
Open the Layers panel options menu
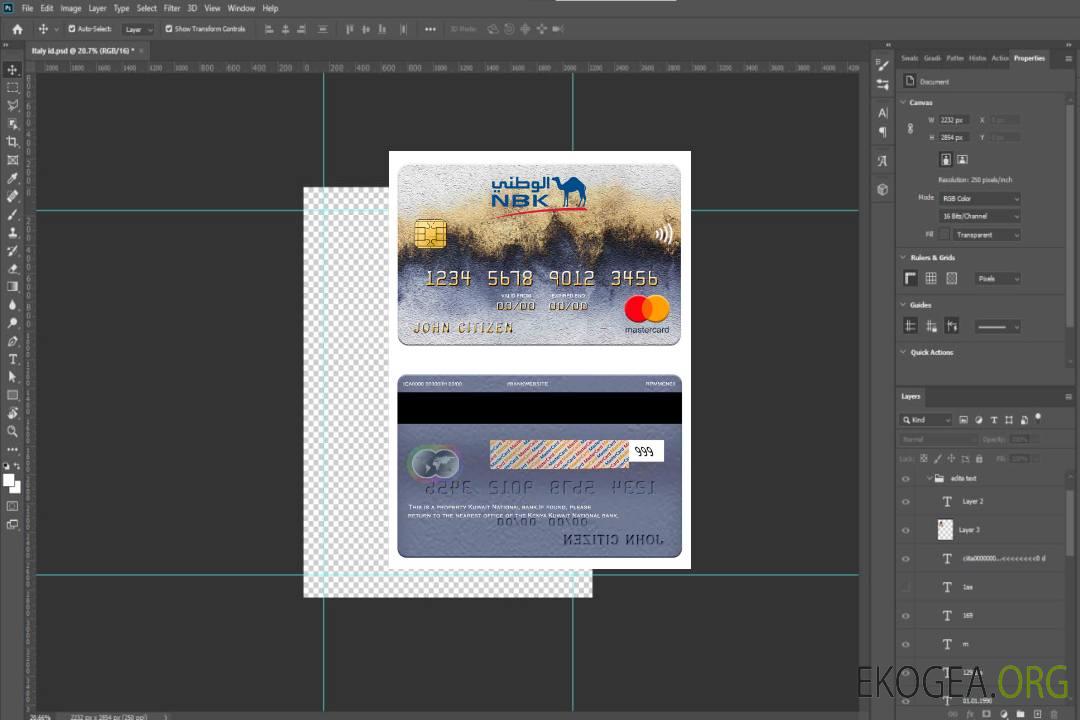point(1068,397)
